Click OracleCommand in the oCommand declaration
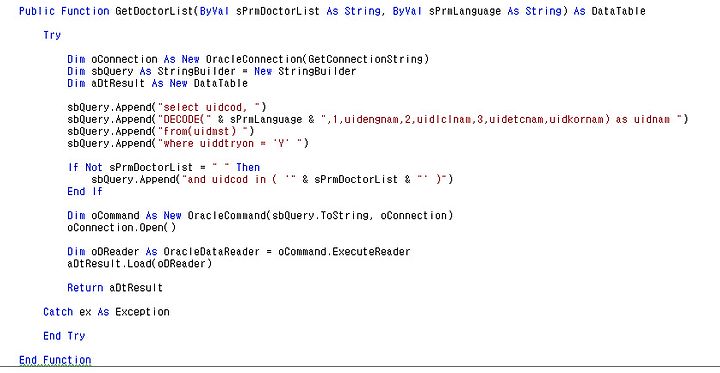The height and width of the screenshot is (373, 720). 227,215
